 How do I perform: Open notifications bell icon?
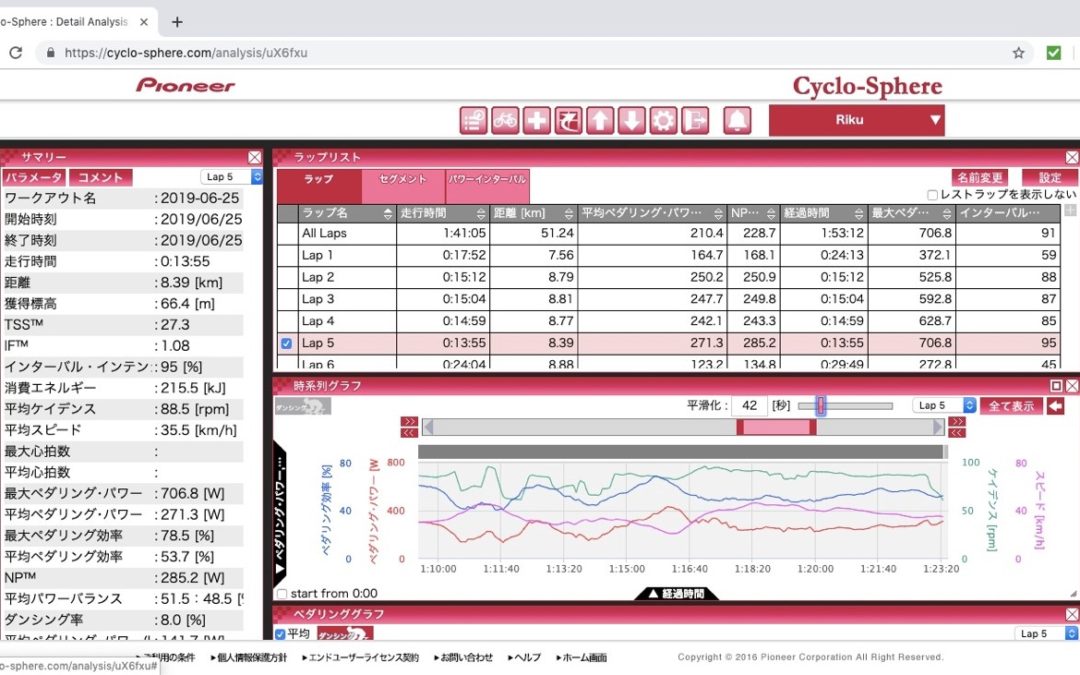coord(737,121)
